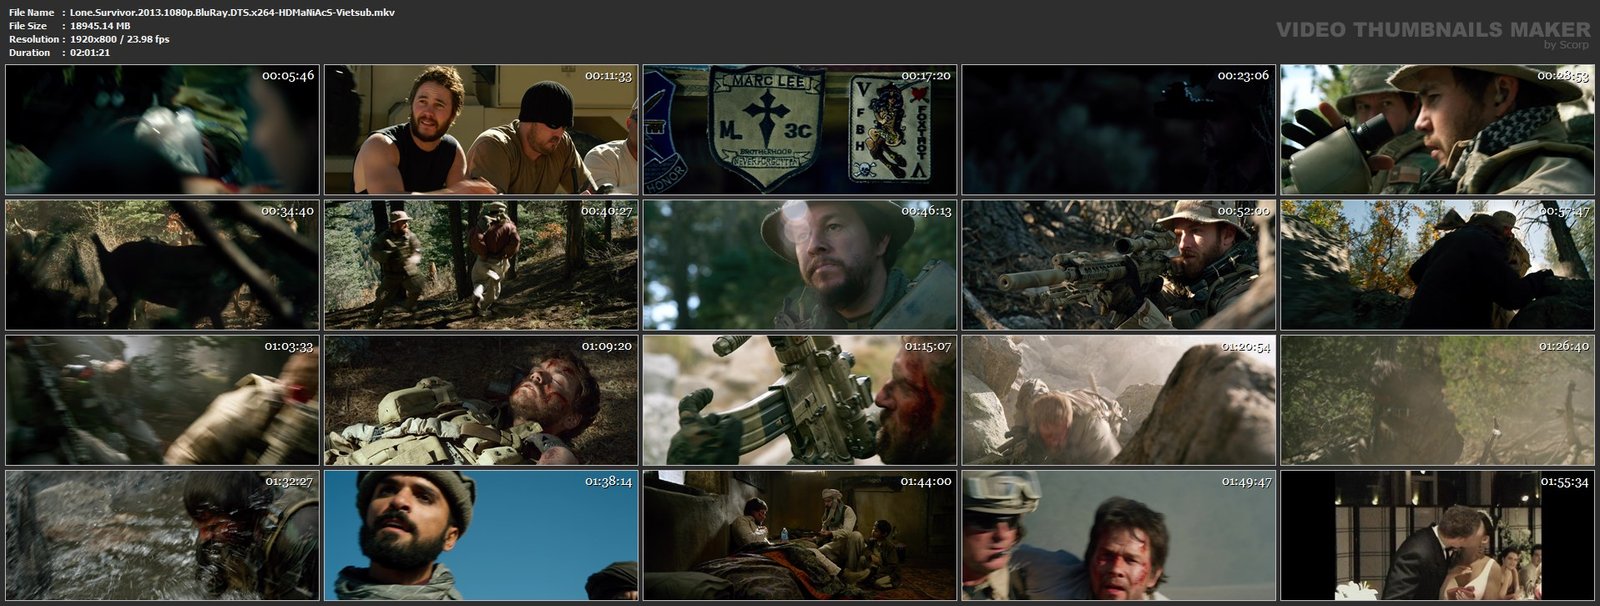The image size is (1600, 606).
Task: Select wedding scene thumbnail 01:55:34
Action: (x=1438, y=535)
